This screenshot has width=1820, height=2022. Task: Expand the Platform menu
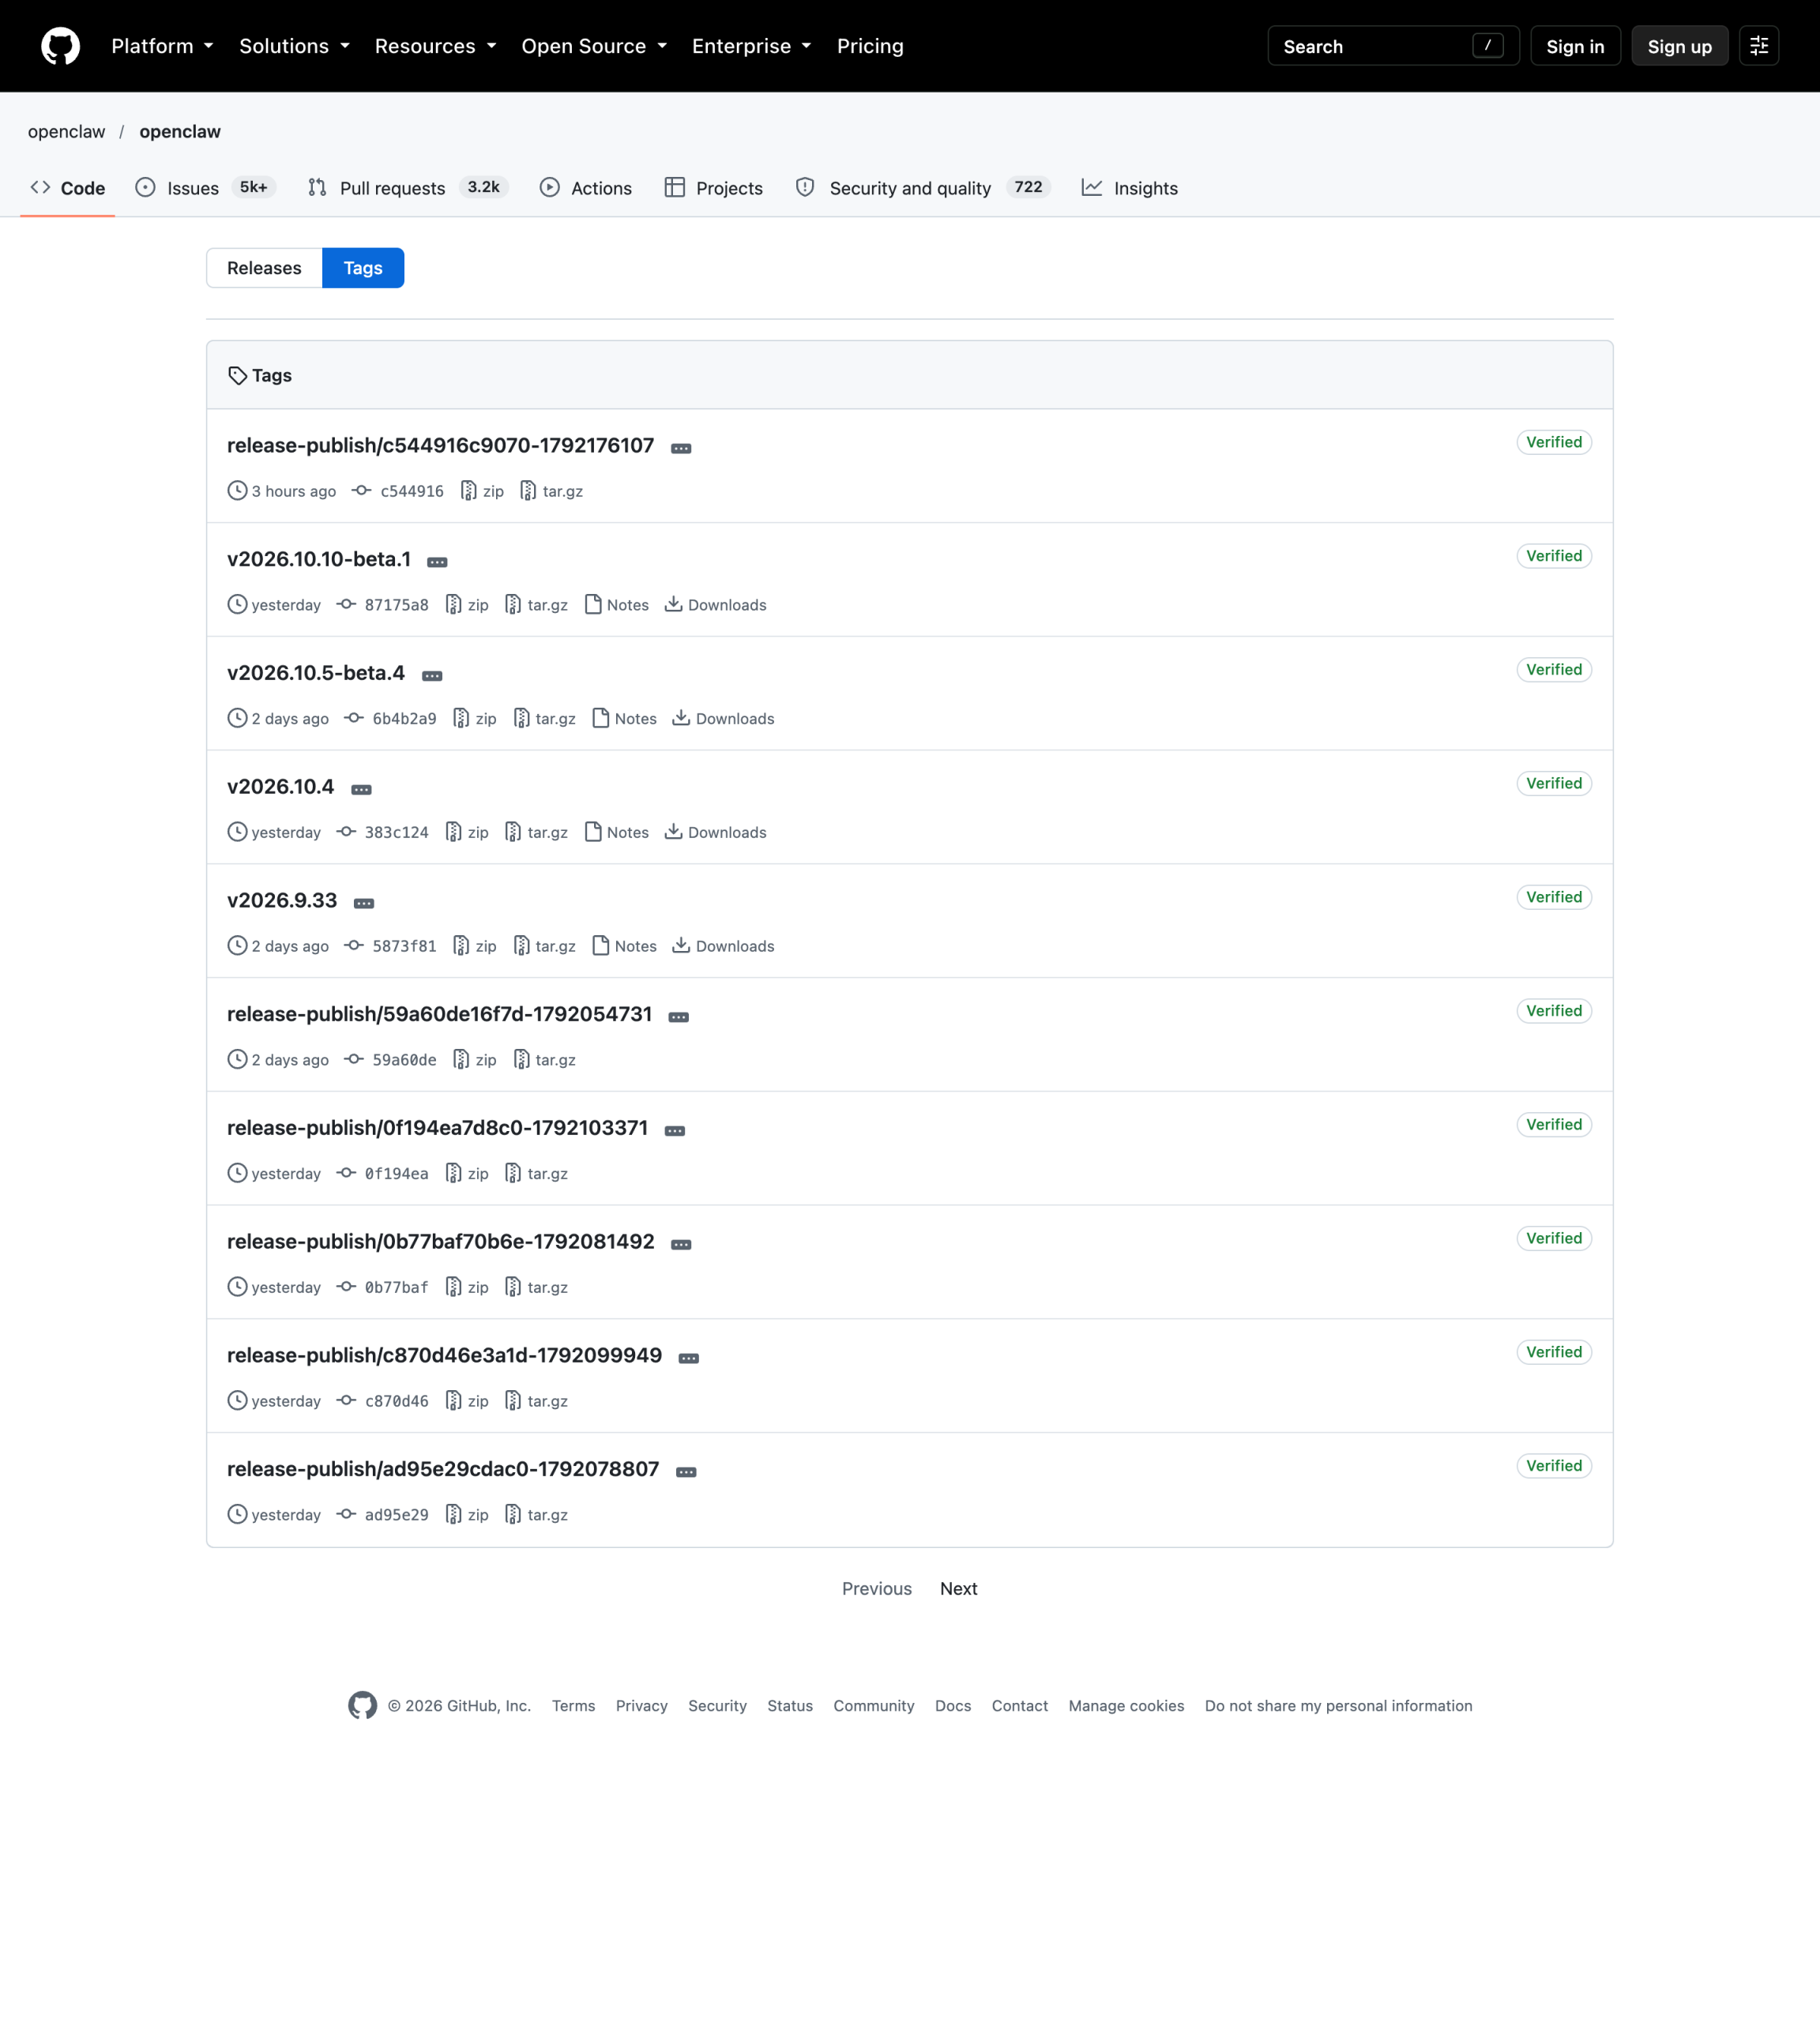click(162, 46)
